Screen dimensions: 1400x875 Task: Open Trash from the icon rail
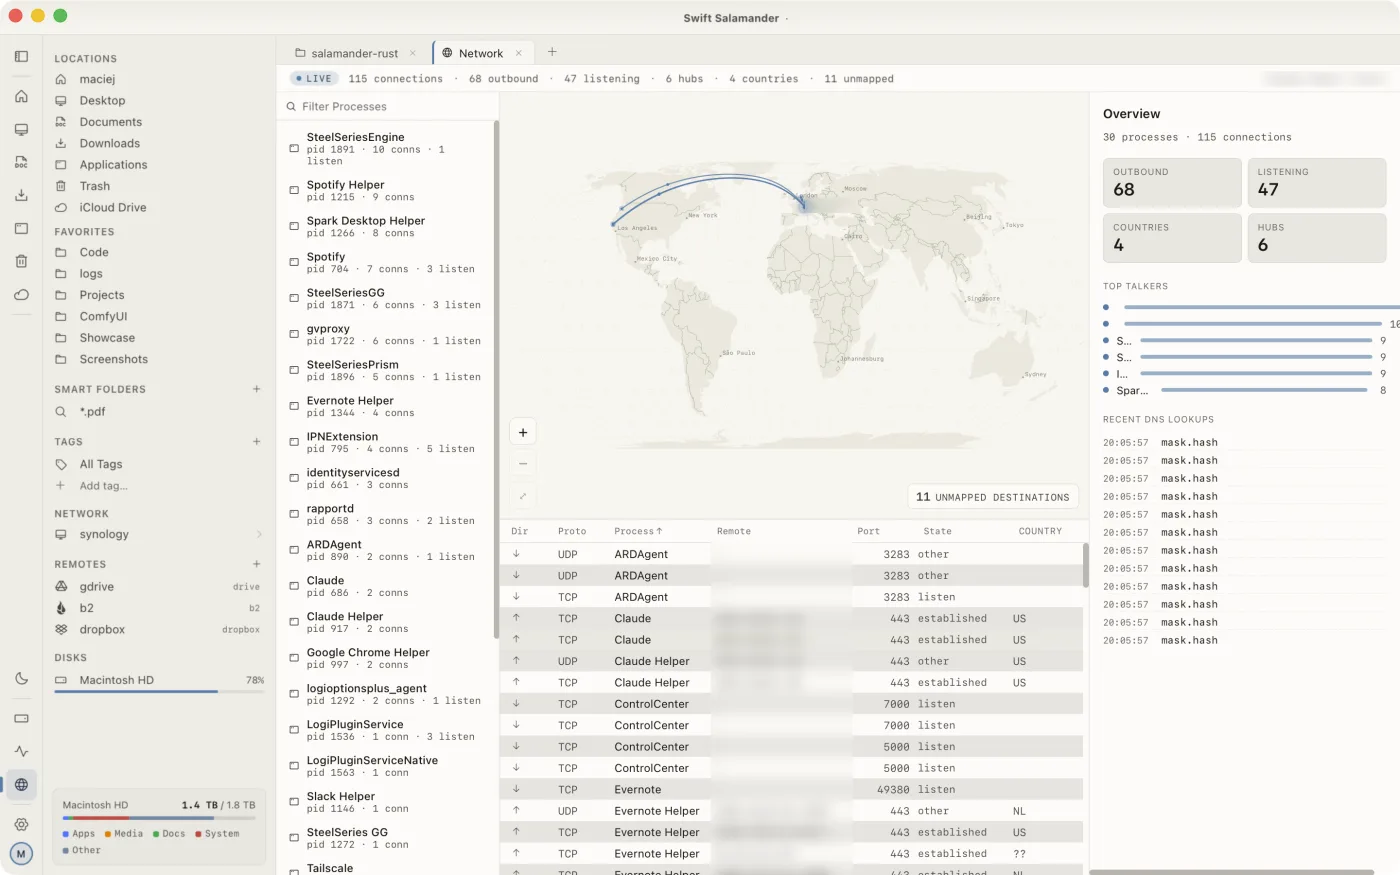click(x=21, y=261)
